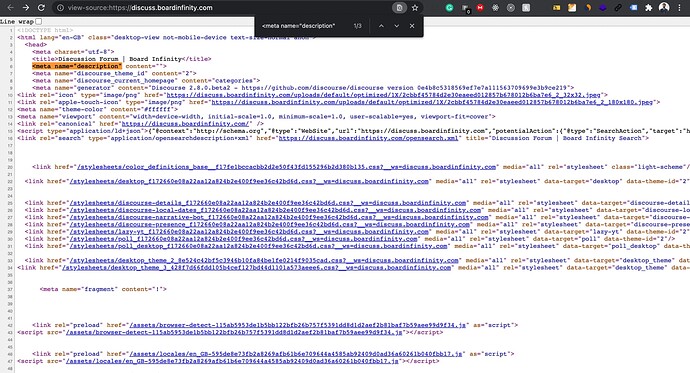Jump to next find match
The width and height of the screenshot is (690, 373).
pyautogui.click(x=396, y=26)
